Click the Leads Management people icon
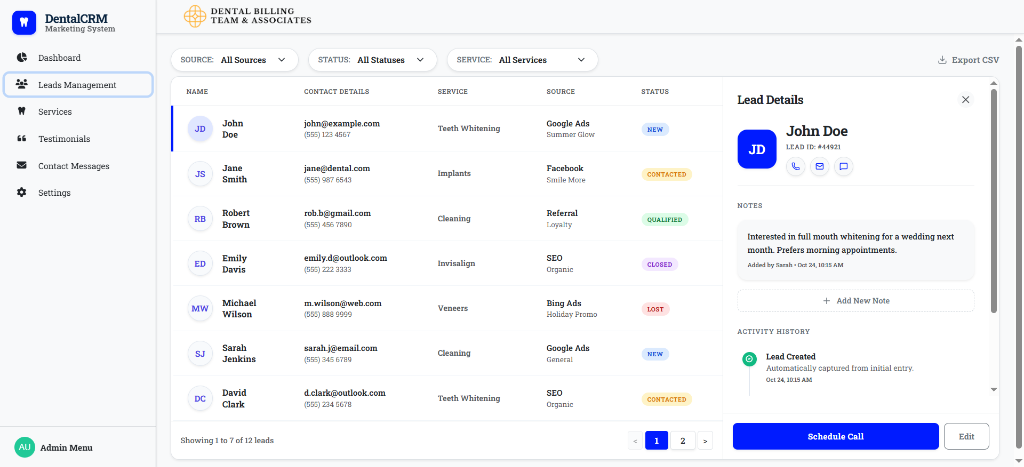This screenshot has width=1024, height=467. tap(22, 84)
